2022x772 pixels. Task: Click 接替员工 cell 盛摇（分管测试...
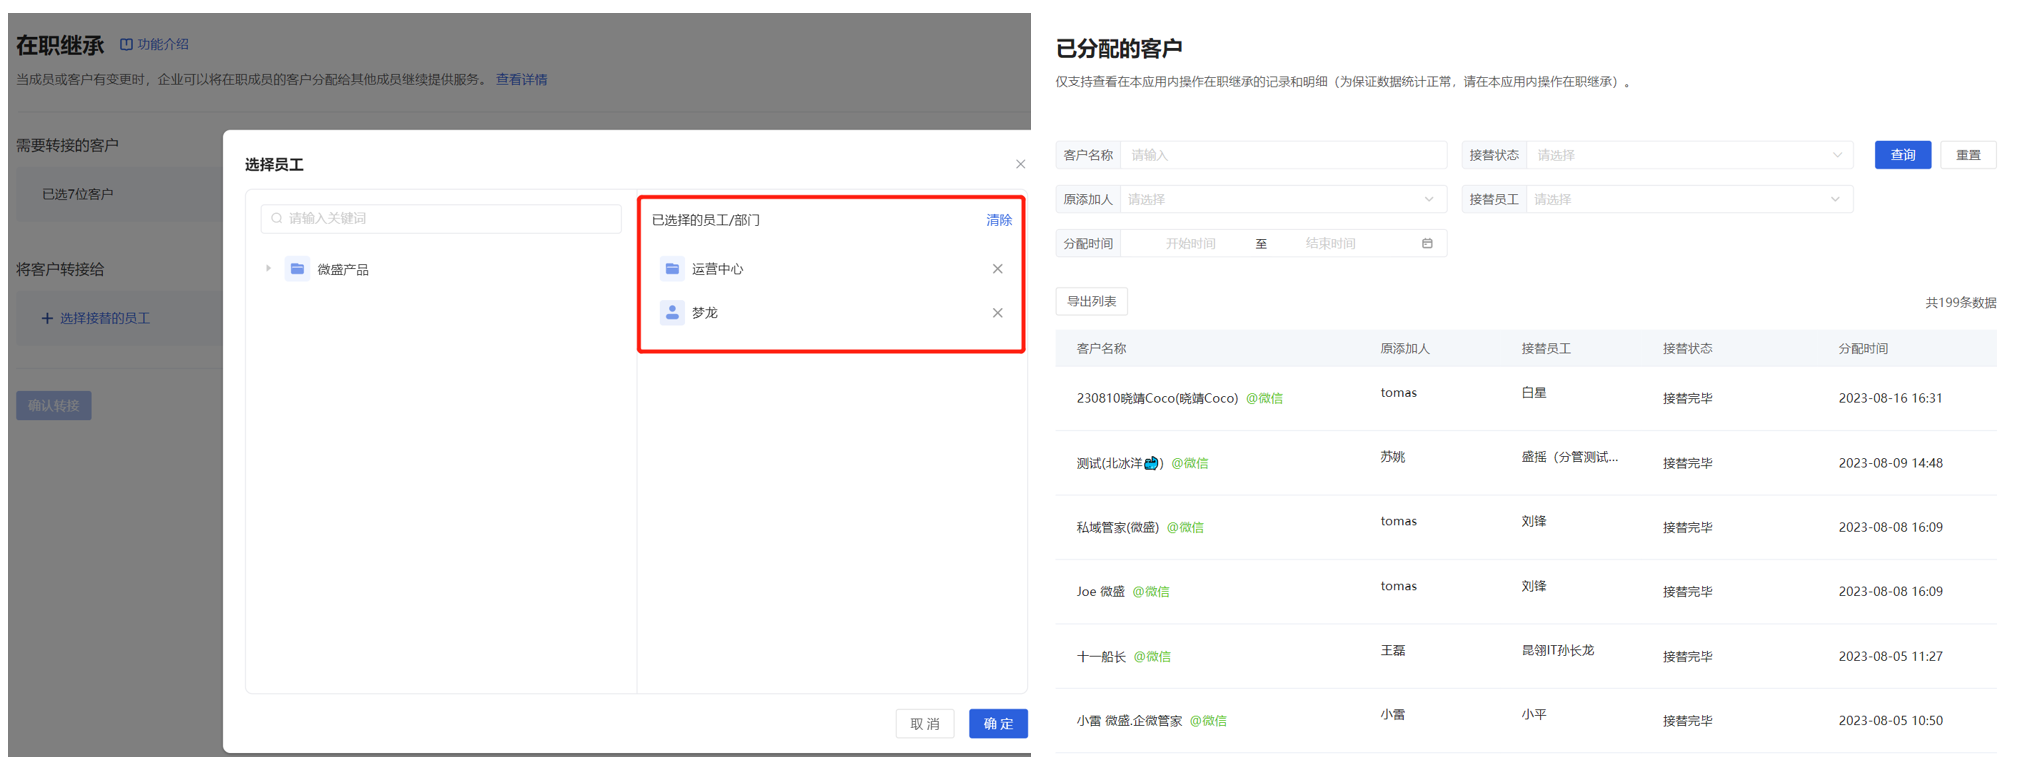tap(1569, 457)
